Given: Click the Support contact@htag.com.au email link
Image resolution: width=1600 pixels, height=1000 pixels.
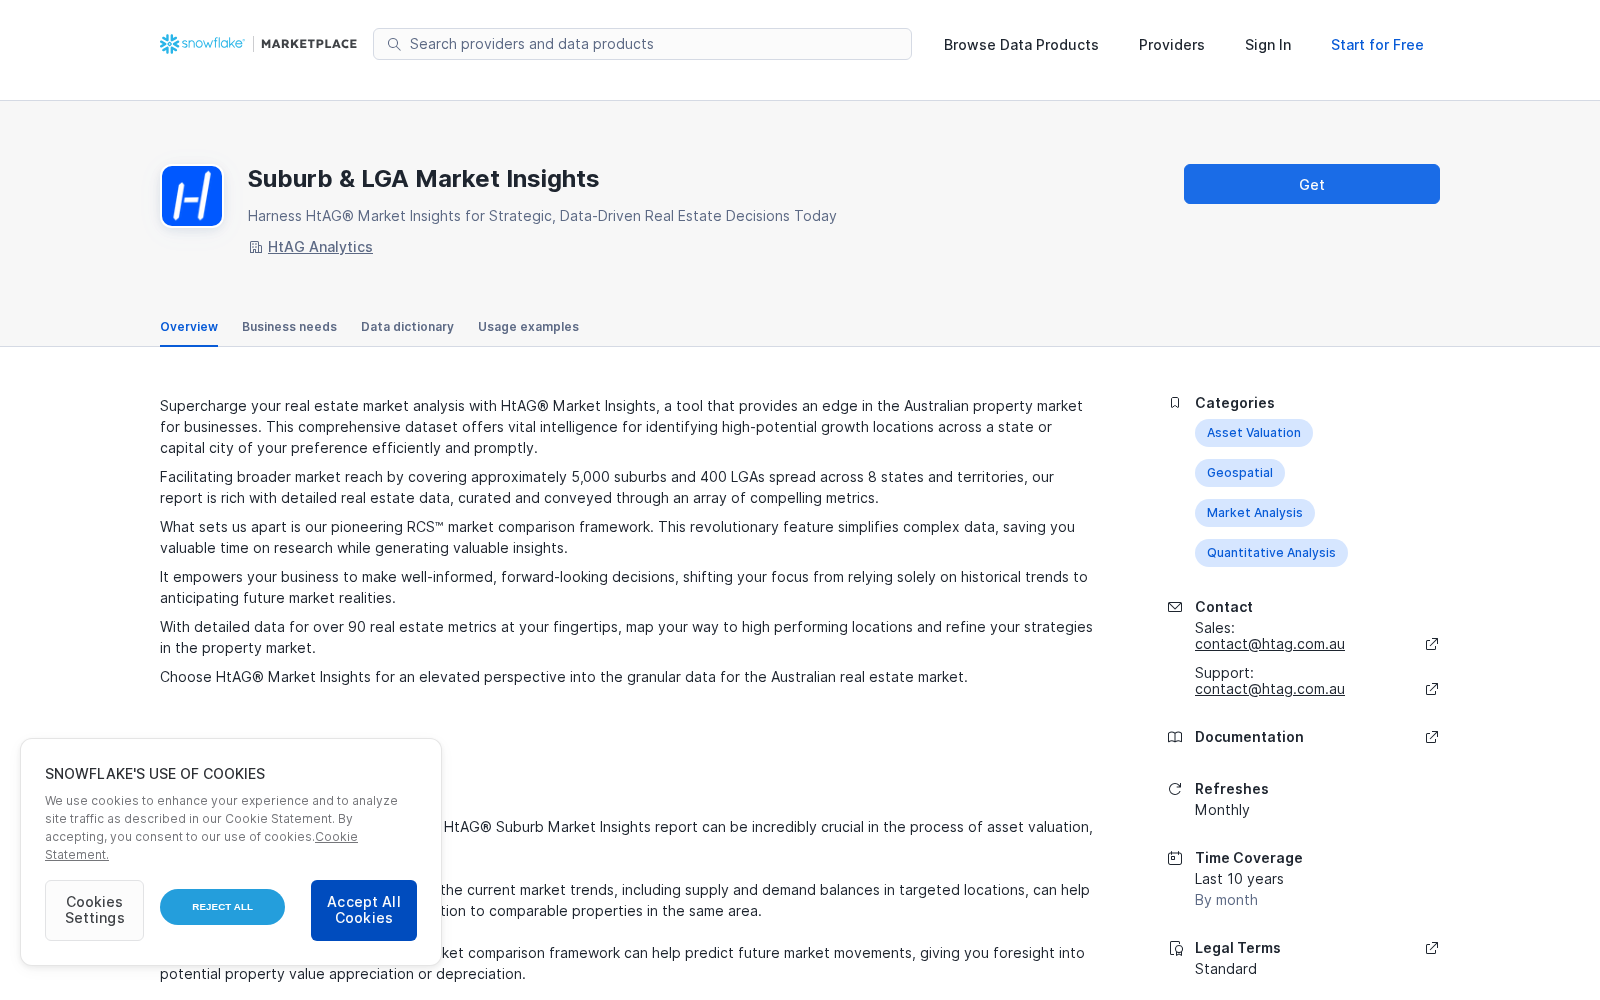Looking at the screenshot, I should [x=1270, y=689].
